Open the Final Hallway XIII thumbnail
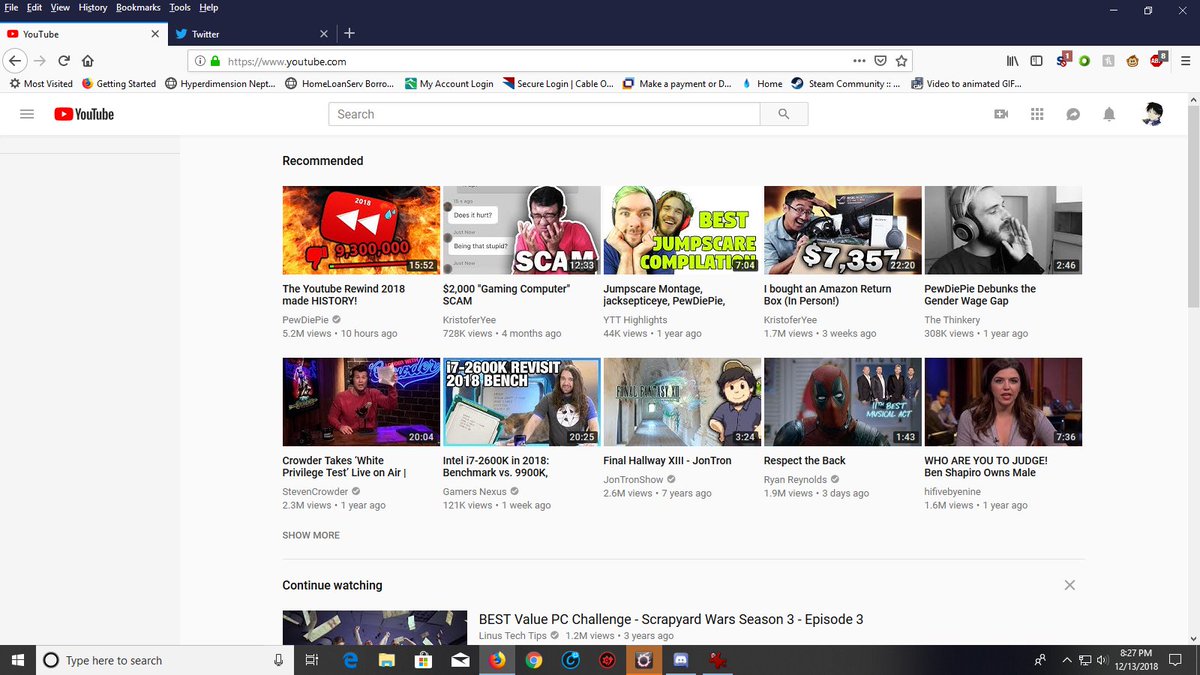The width and height of the screenshot is (1200, 675). coord(682,402)
